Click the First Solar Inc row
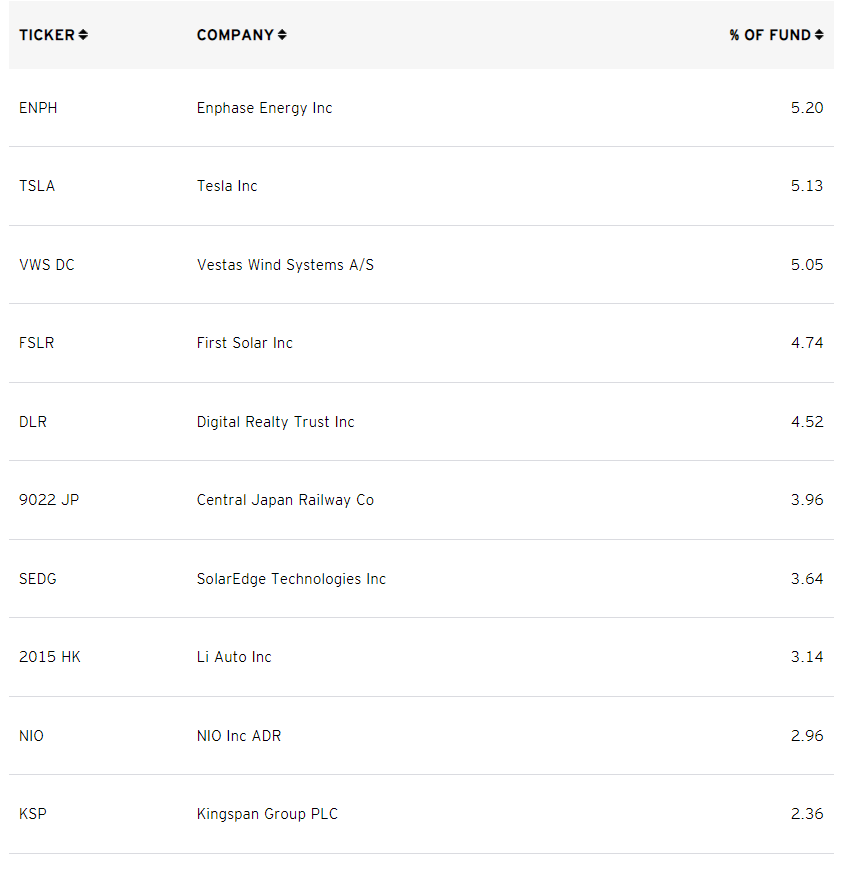 click(421, 343)
